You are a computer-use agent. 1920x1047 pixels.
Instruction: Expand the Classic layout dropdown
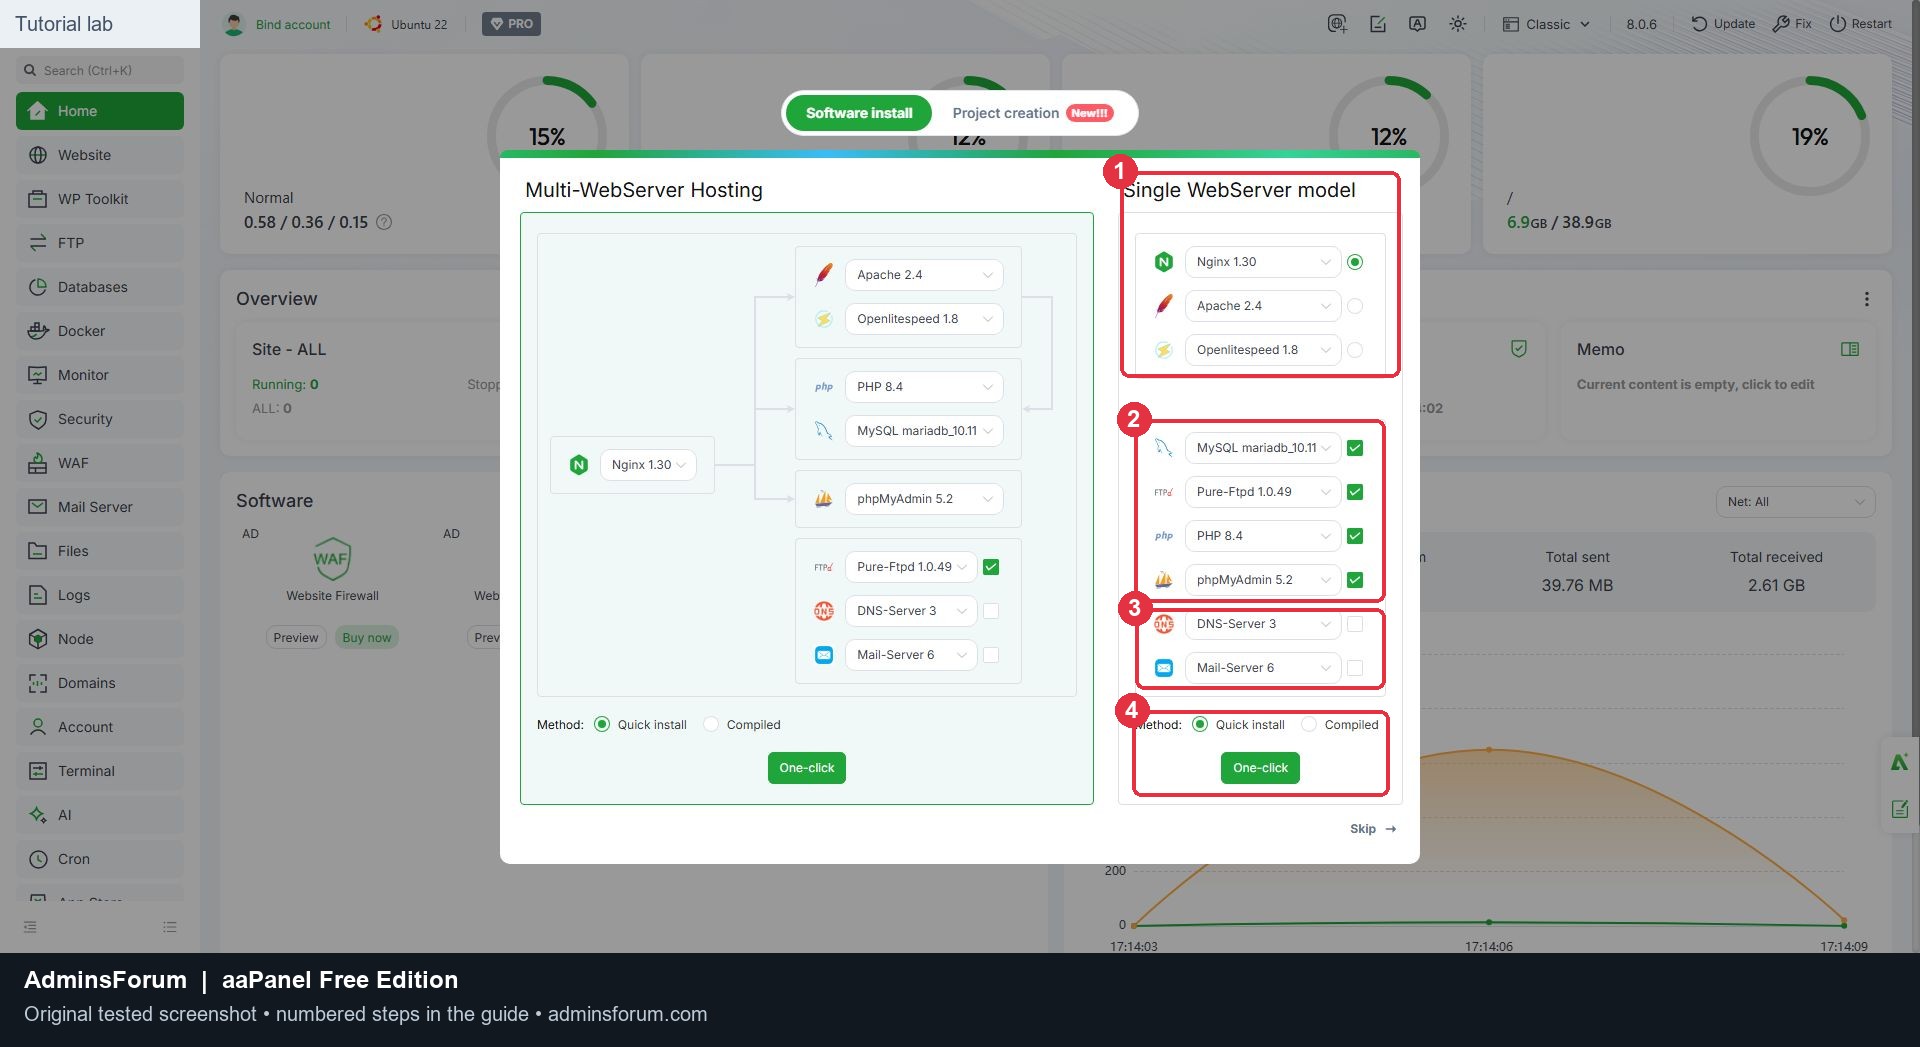click(1546, 24)
